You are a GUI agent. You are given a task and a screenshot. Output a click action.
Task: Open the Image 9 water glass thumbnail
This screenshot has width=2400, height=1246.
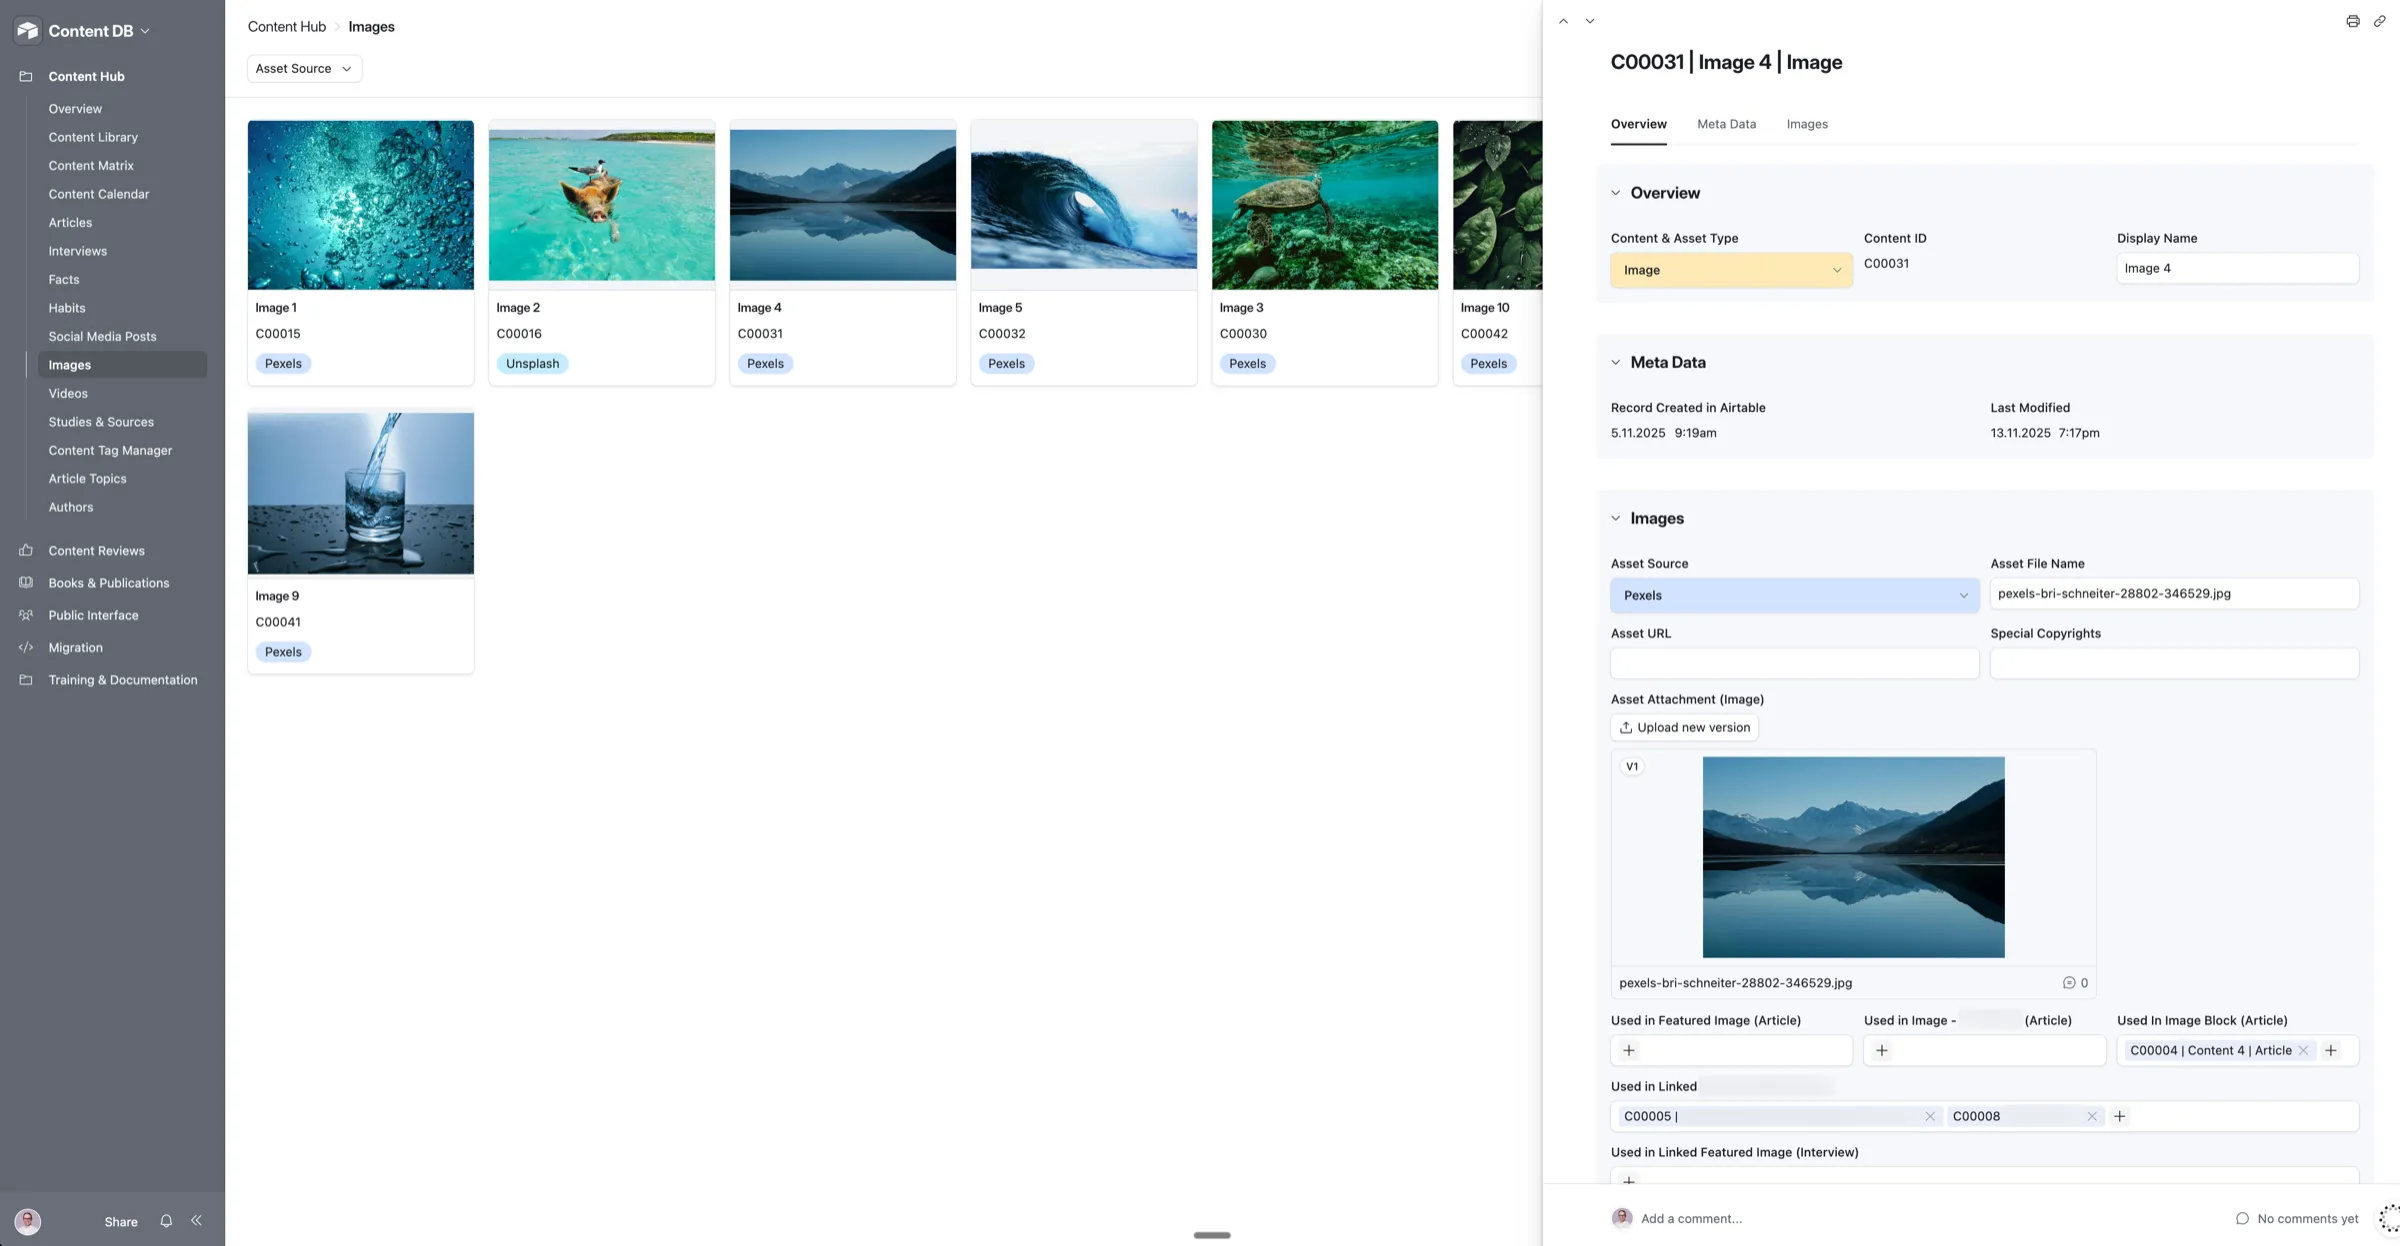(x=361, y=494)
